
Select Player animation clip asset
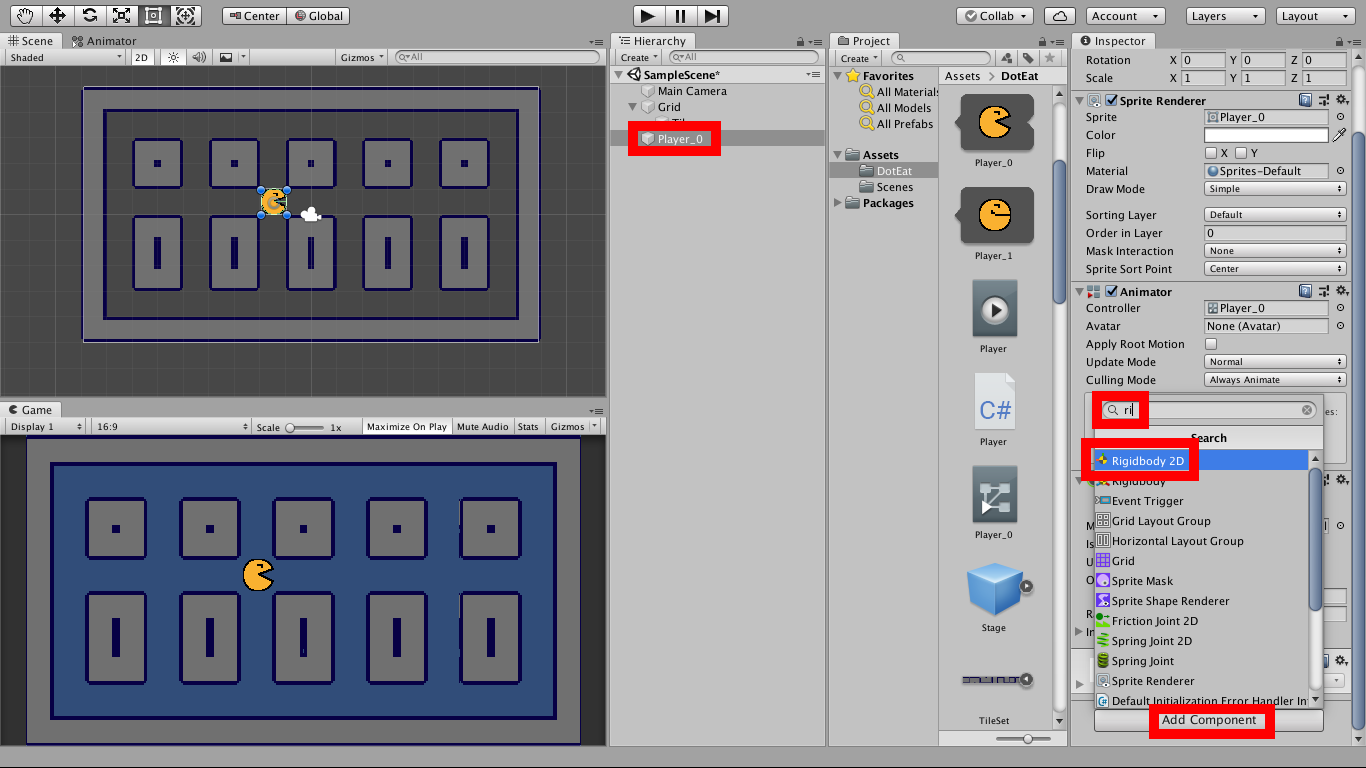(994, 308)
